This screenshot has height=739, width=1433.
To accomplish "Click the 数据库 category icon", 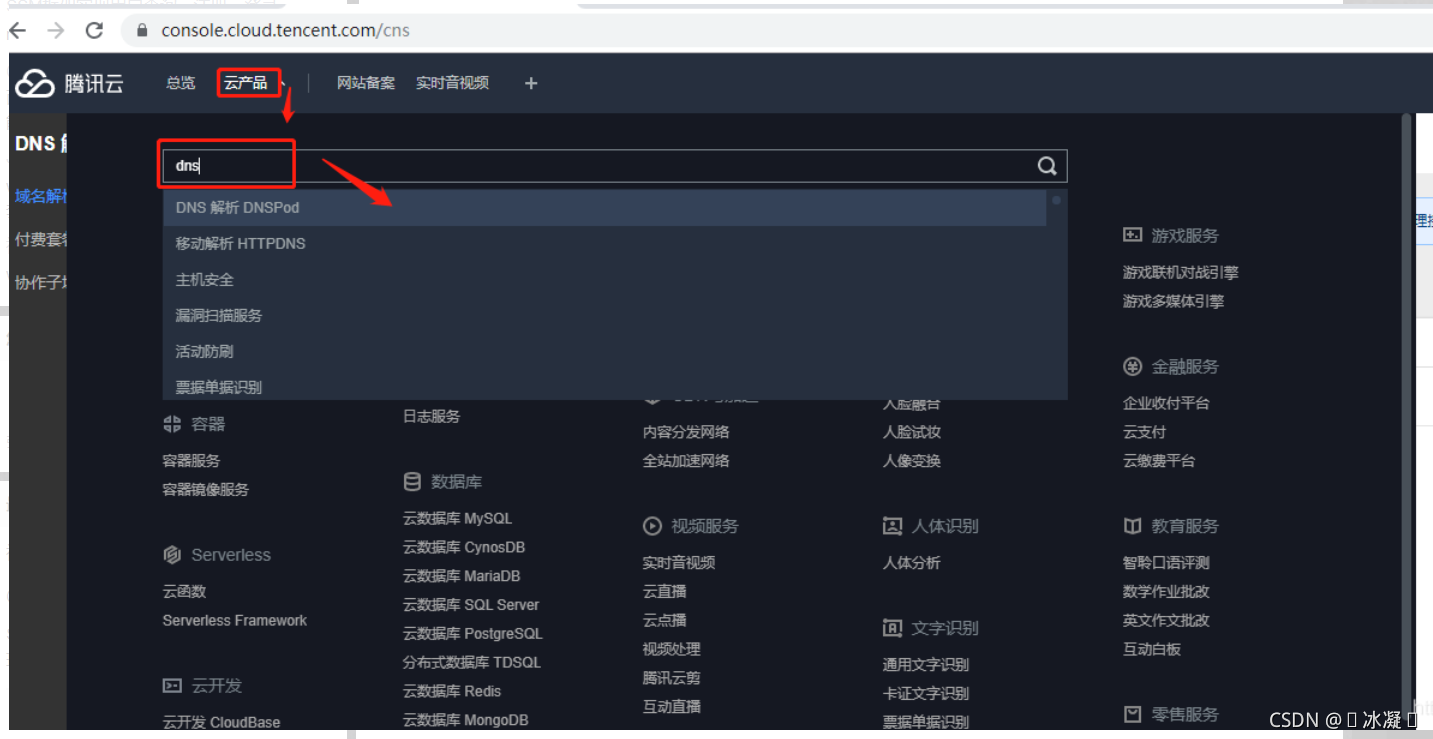I will [412, 482].
